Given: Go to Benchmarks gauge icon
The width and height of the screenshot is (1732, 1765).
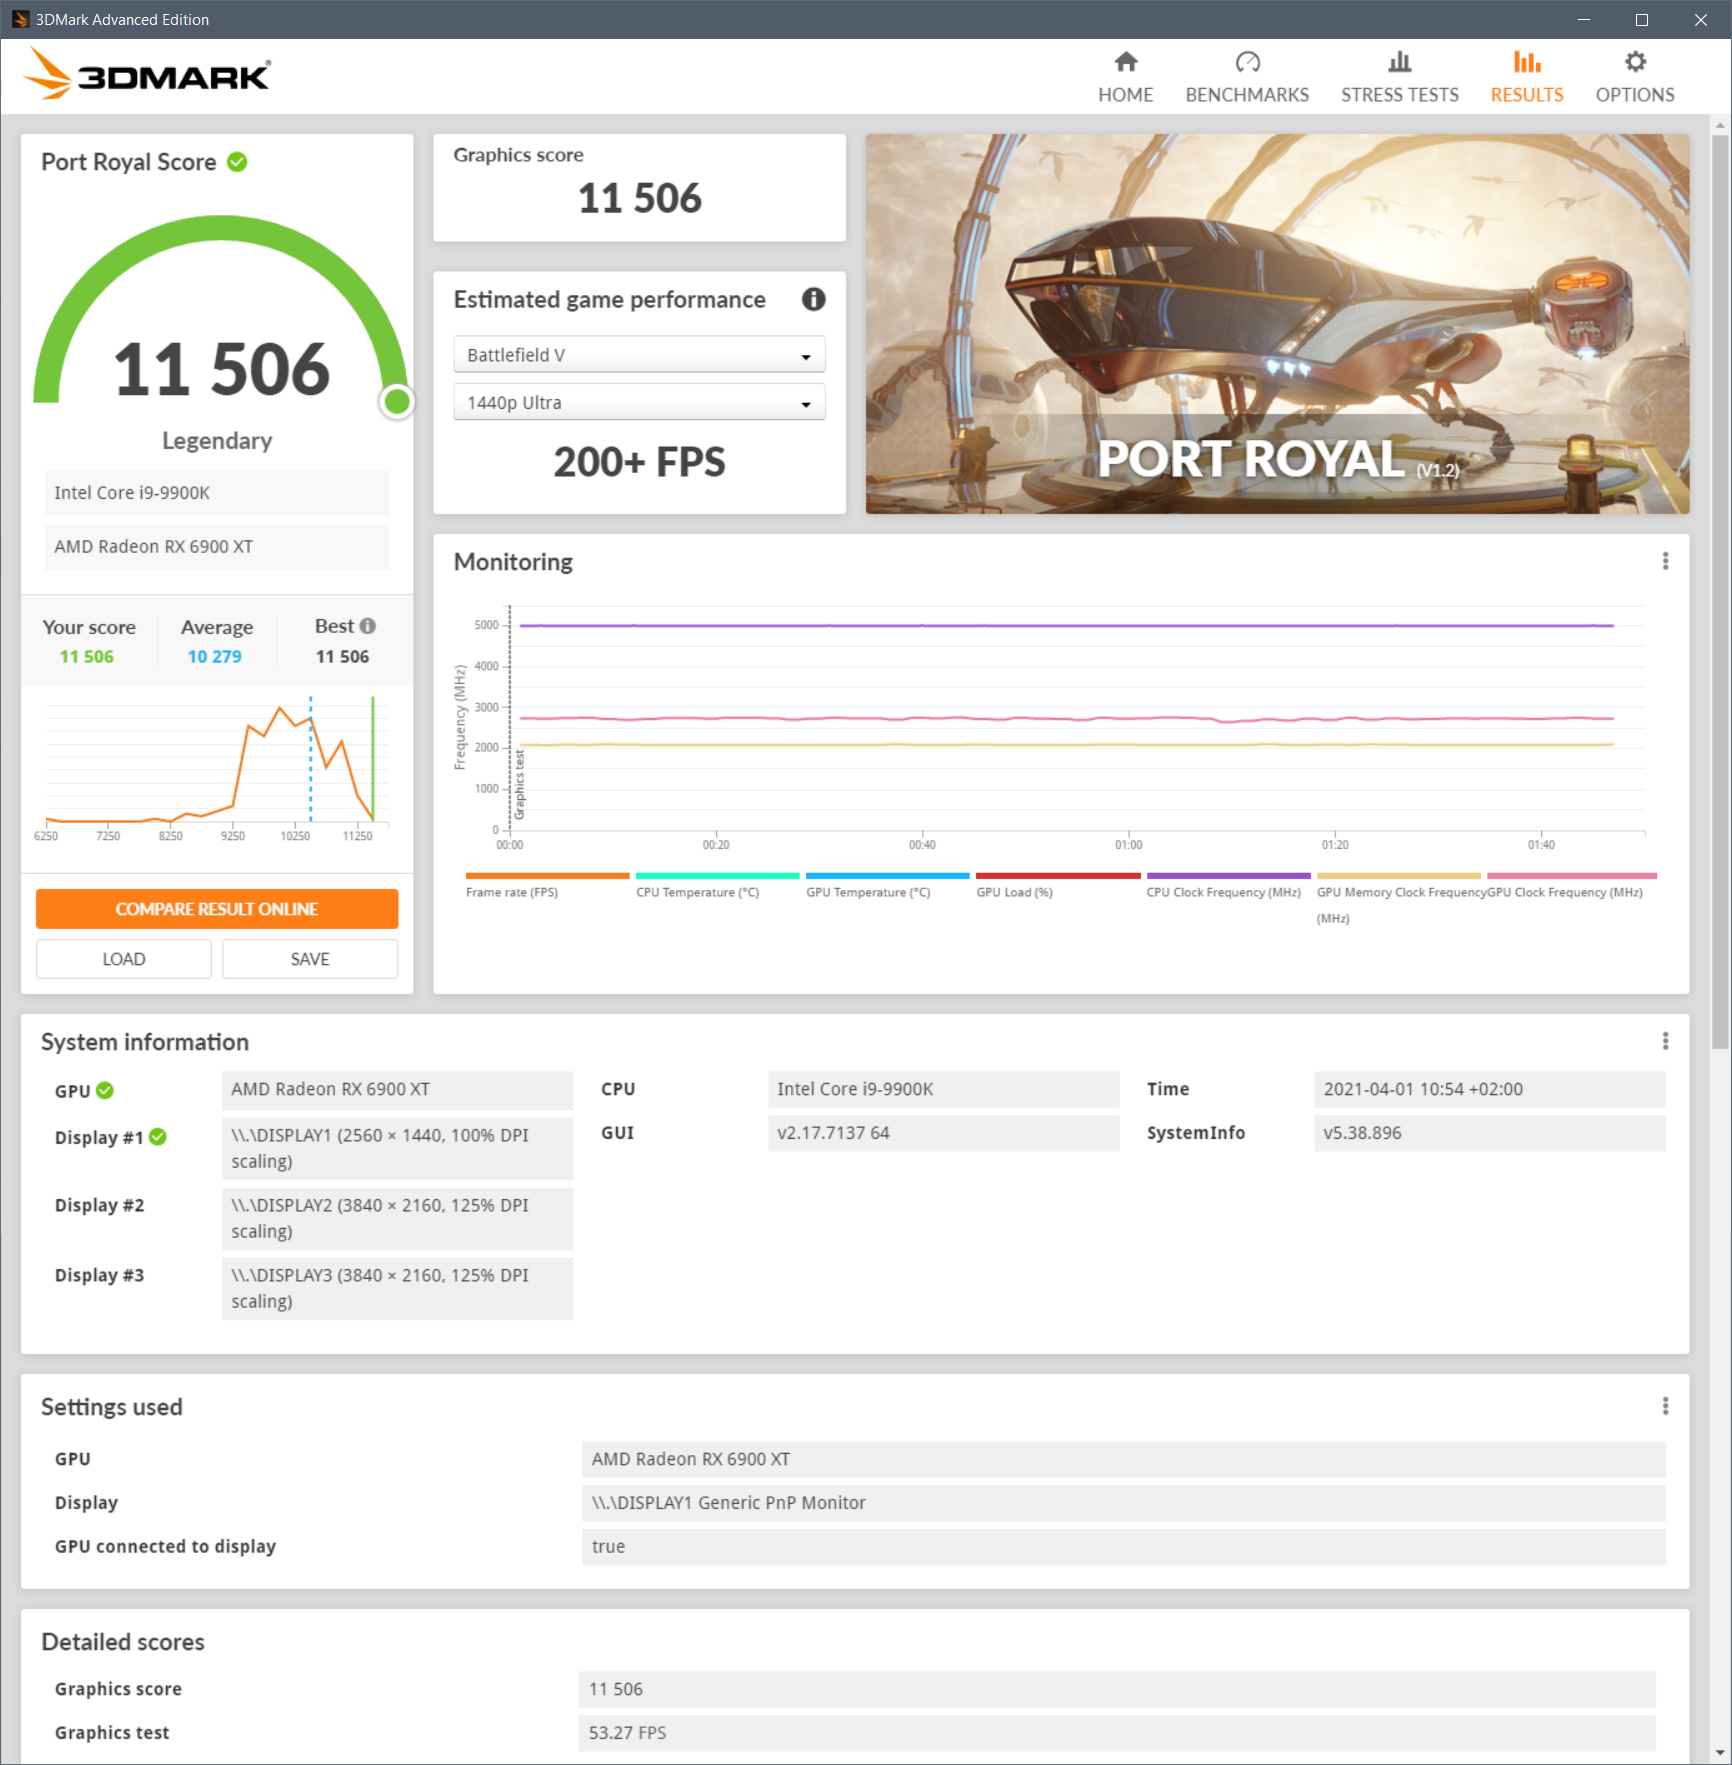Looking at the screenshot, I should coord(1247,62).
